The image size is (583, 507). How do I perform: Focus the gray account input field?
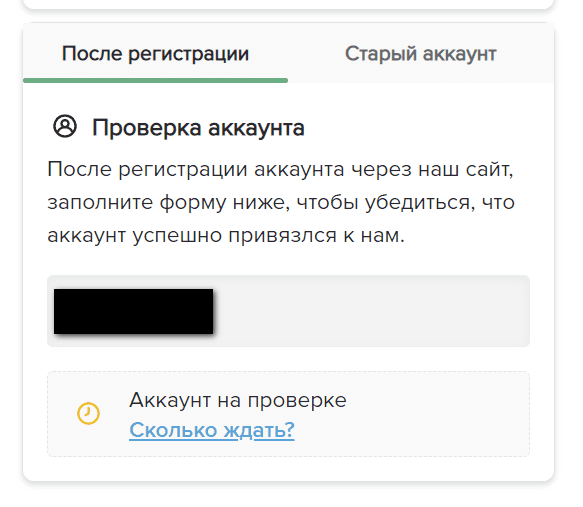point(288,311)
